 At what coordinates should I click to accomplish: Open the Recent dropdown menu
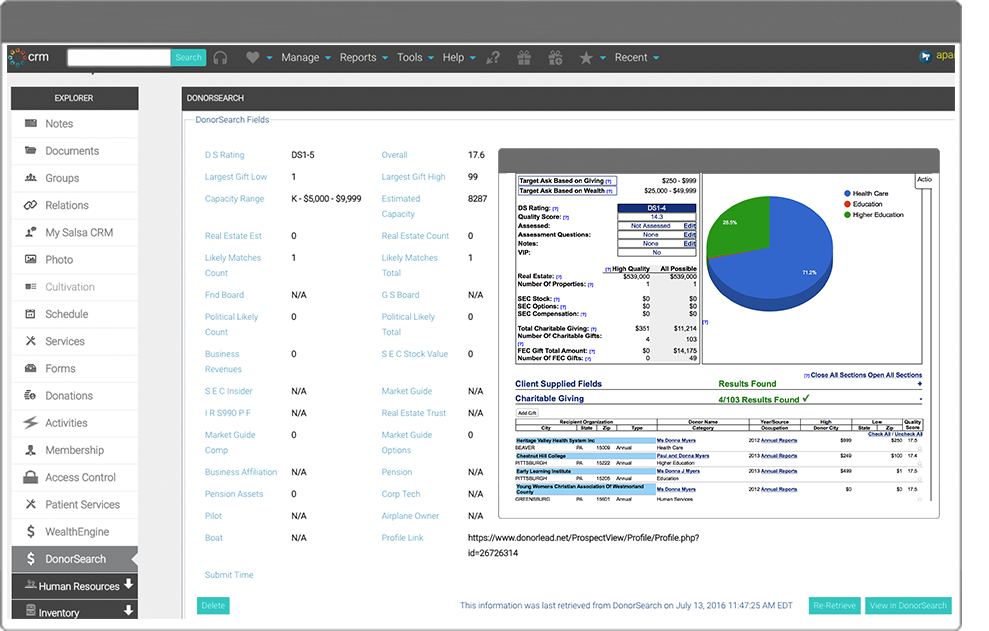pyautogui.click(x=637, y=57)
